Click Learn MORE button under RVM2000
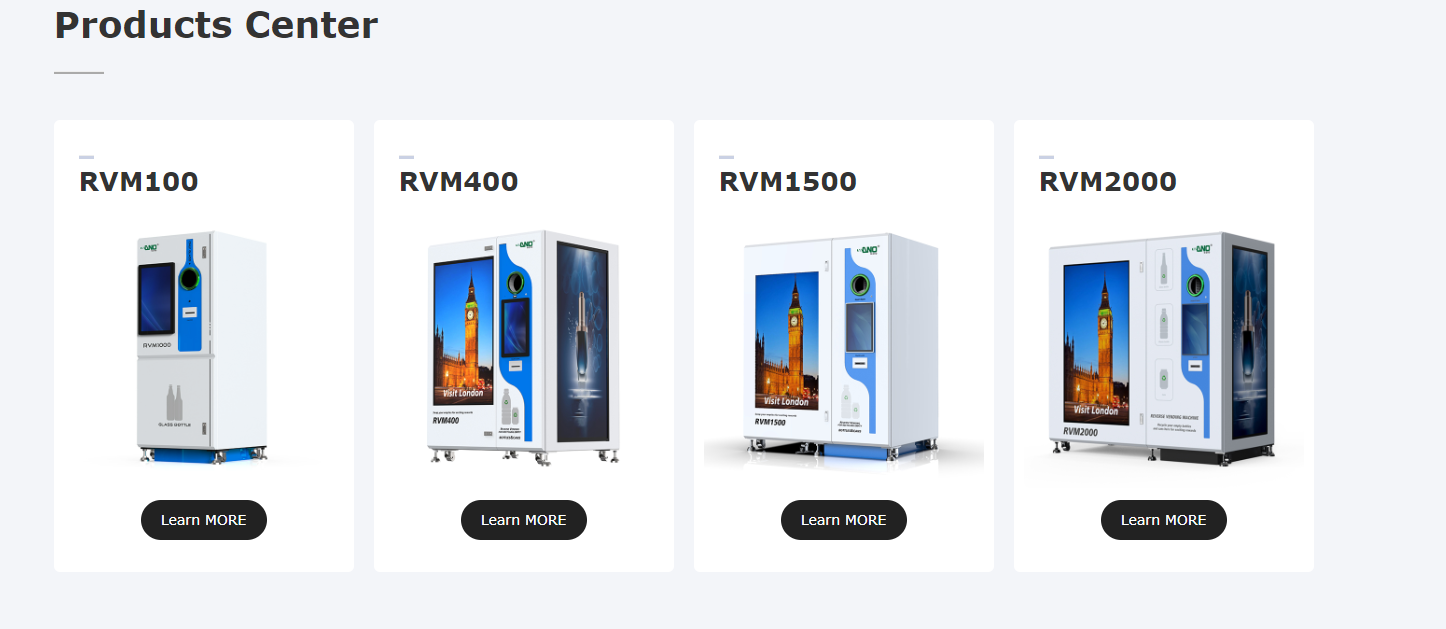Screen dimensions: 1446x629 pyautogui.click(x=1164, y=520)
